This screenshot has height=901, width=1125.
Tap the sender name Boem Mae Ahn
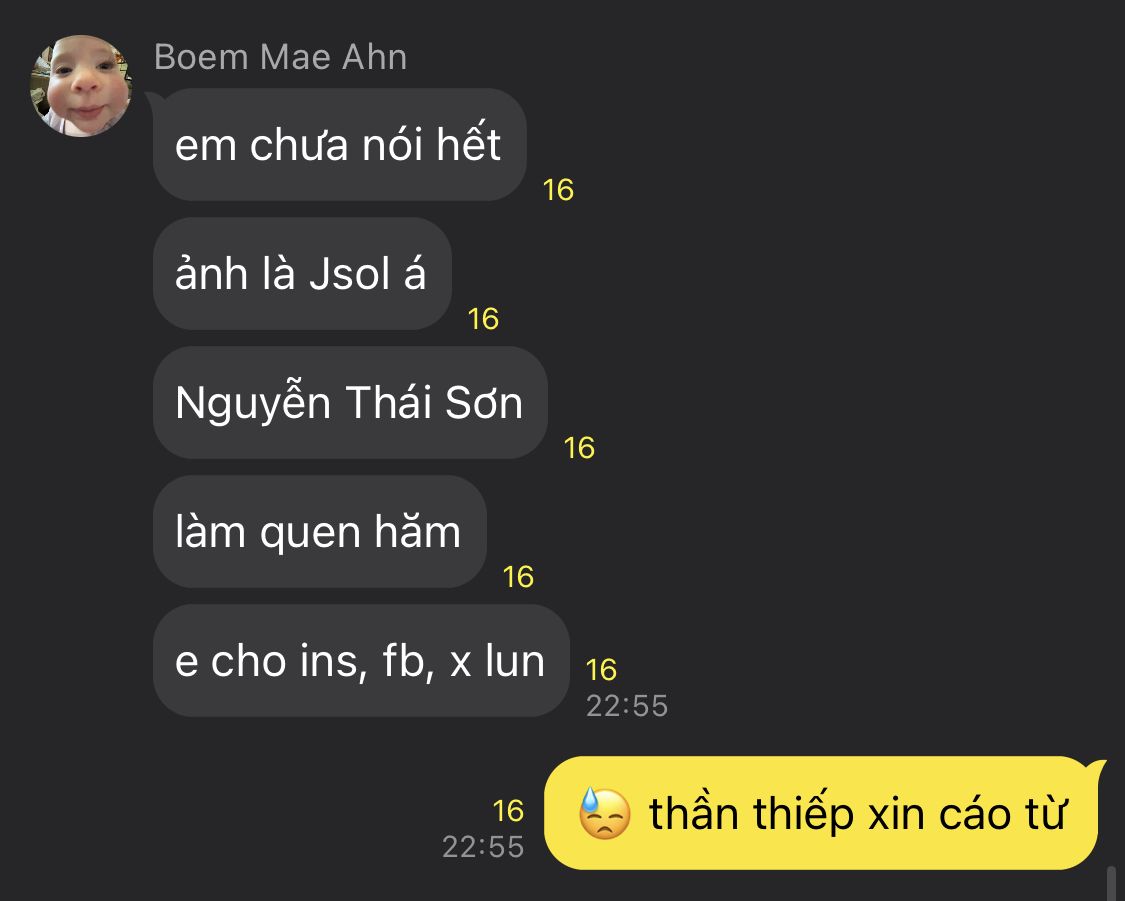point(281,57)
